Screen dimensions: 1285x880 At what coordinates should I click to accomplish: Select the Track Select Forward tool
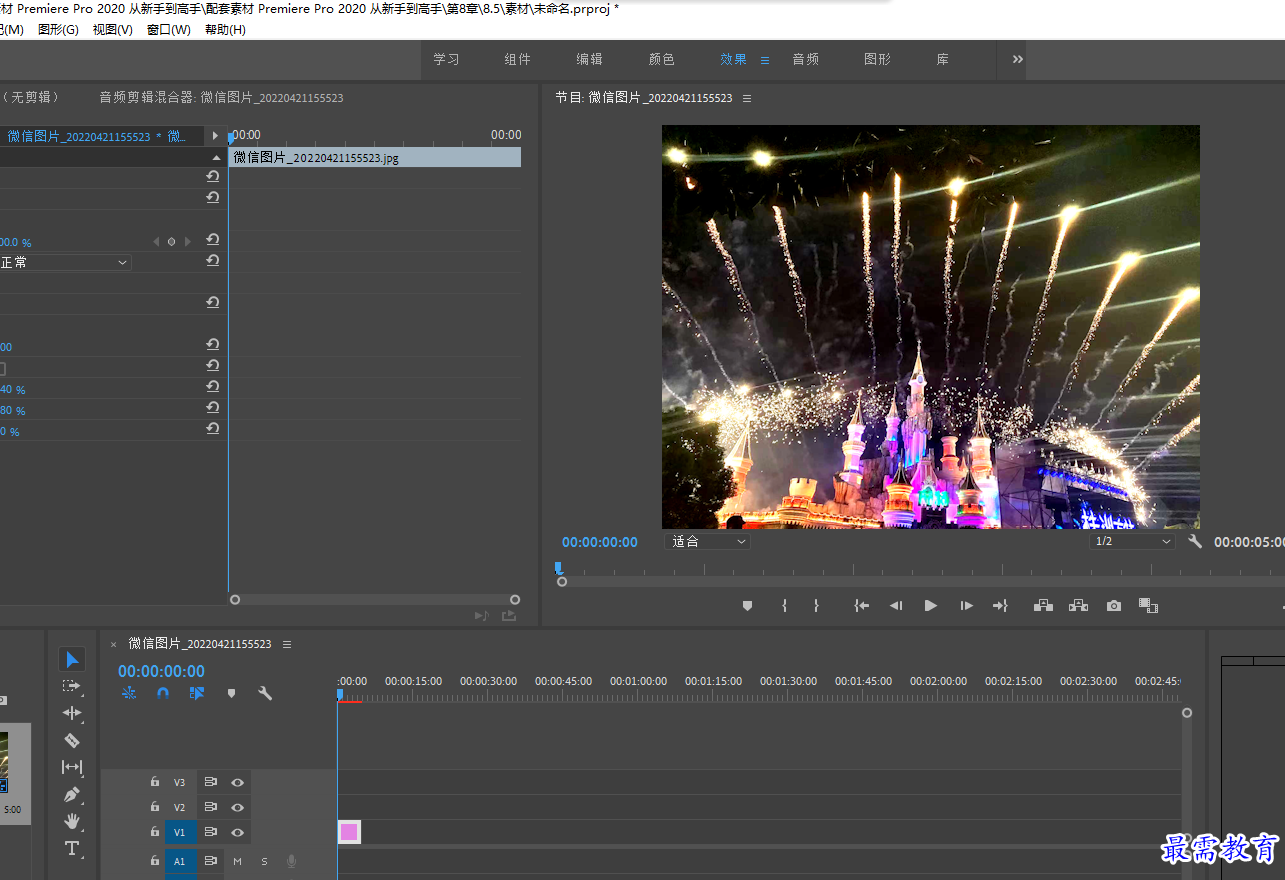72,686
